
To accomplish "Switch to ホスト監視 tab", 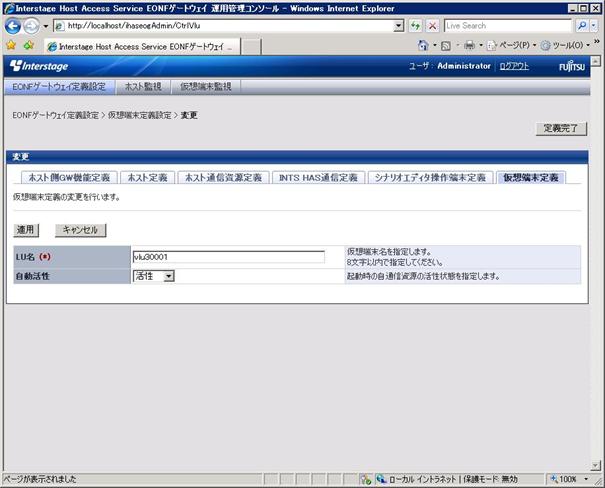I will (x=143, y=87).
